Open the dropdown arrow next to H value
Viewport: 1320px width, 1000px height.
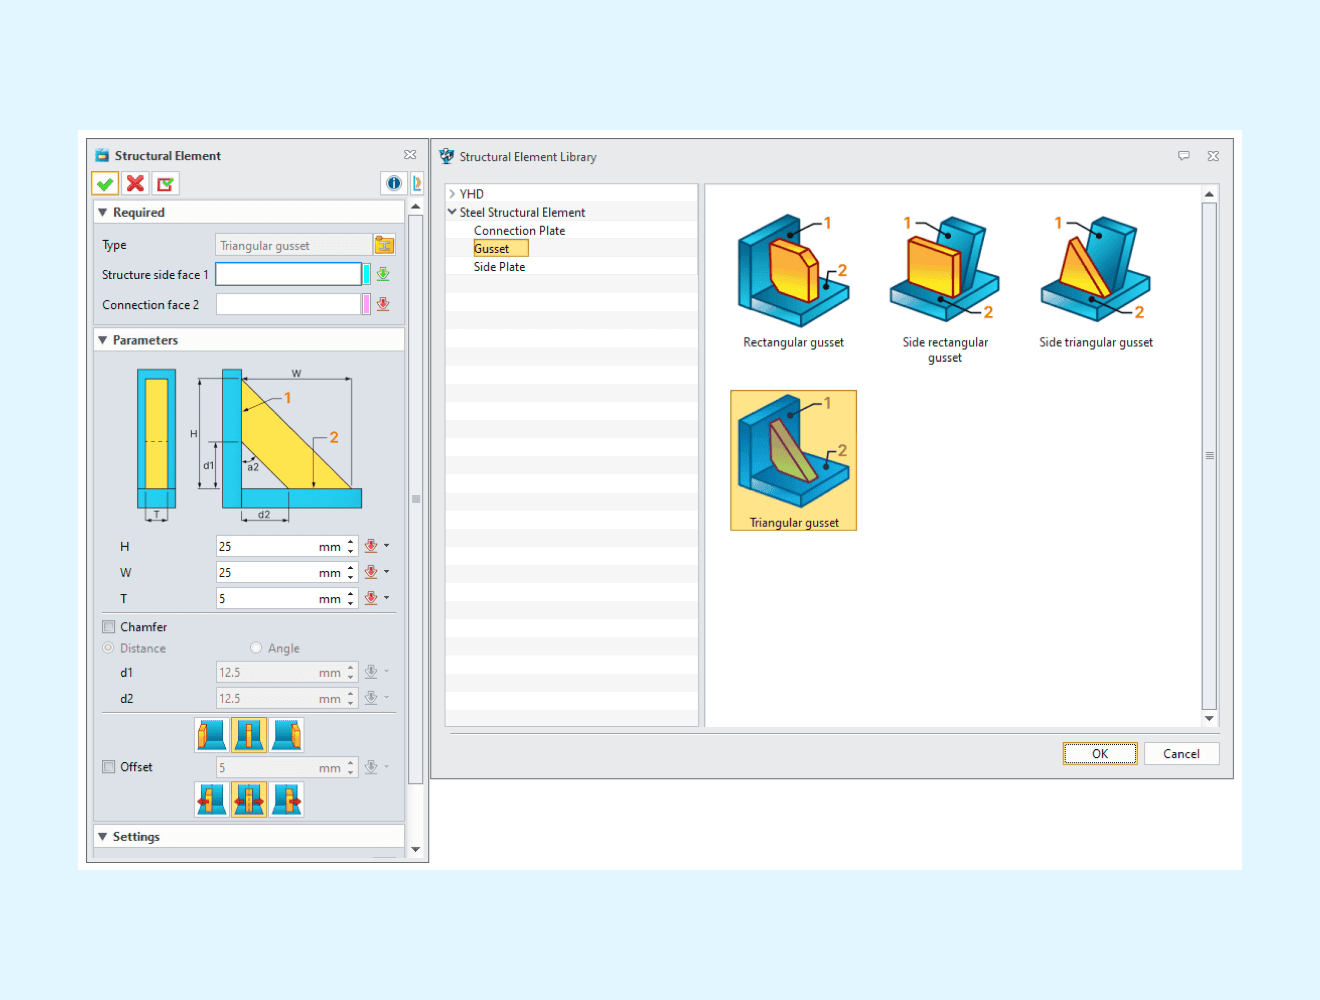(387, 546)
